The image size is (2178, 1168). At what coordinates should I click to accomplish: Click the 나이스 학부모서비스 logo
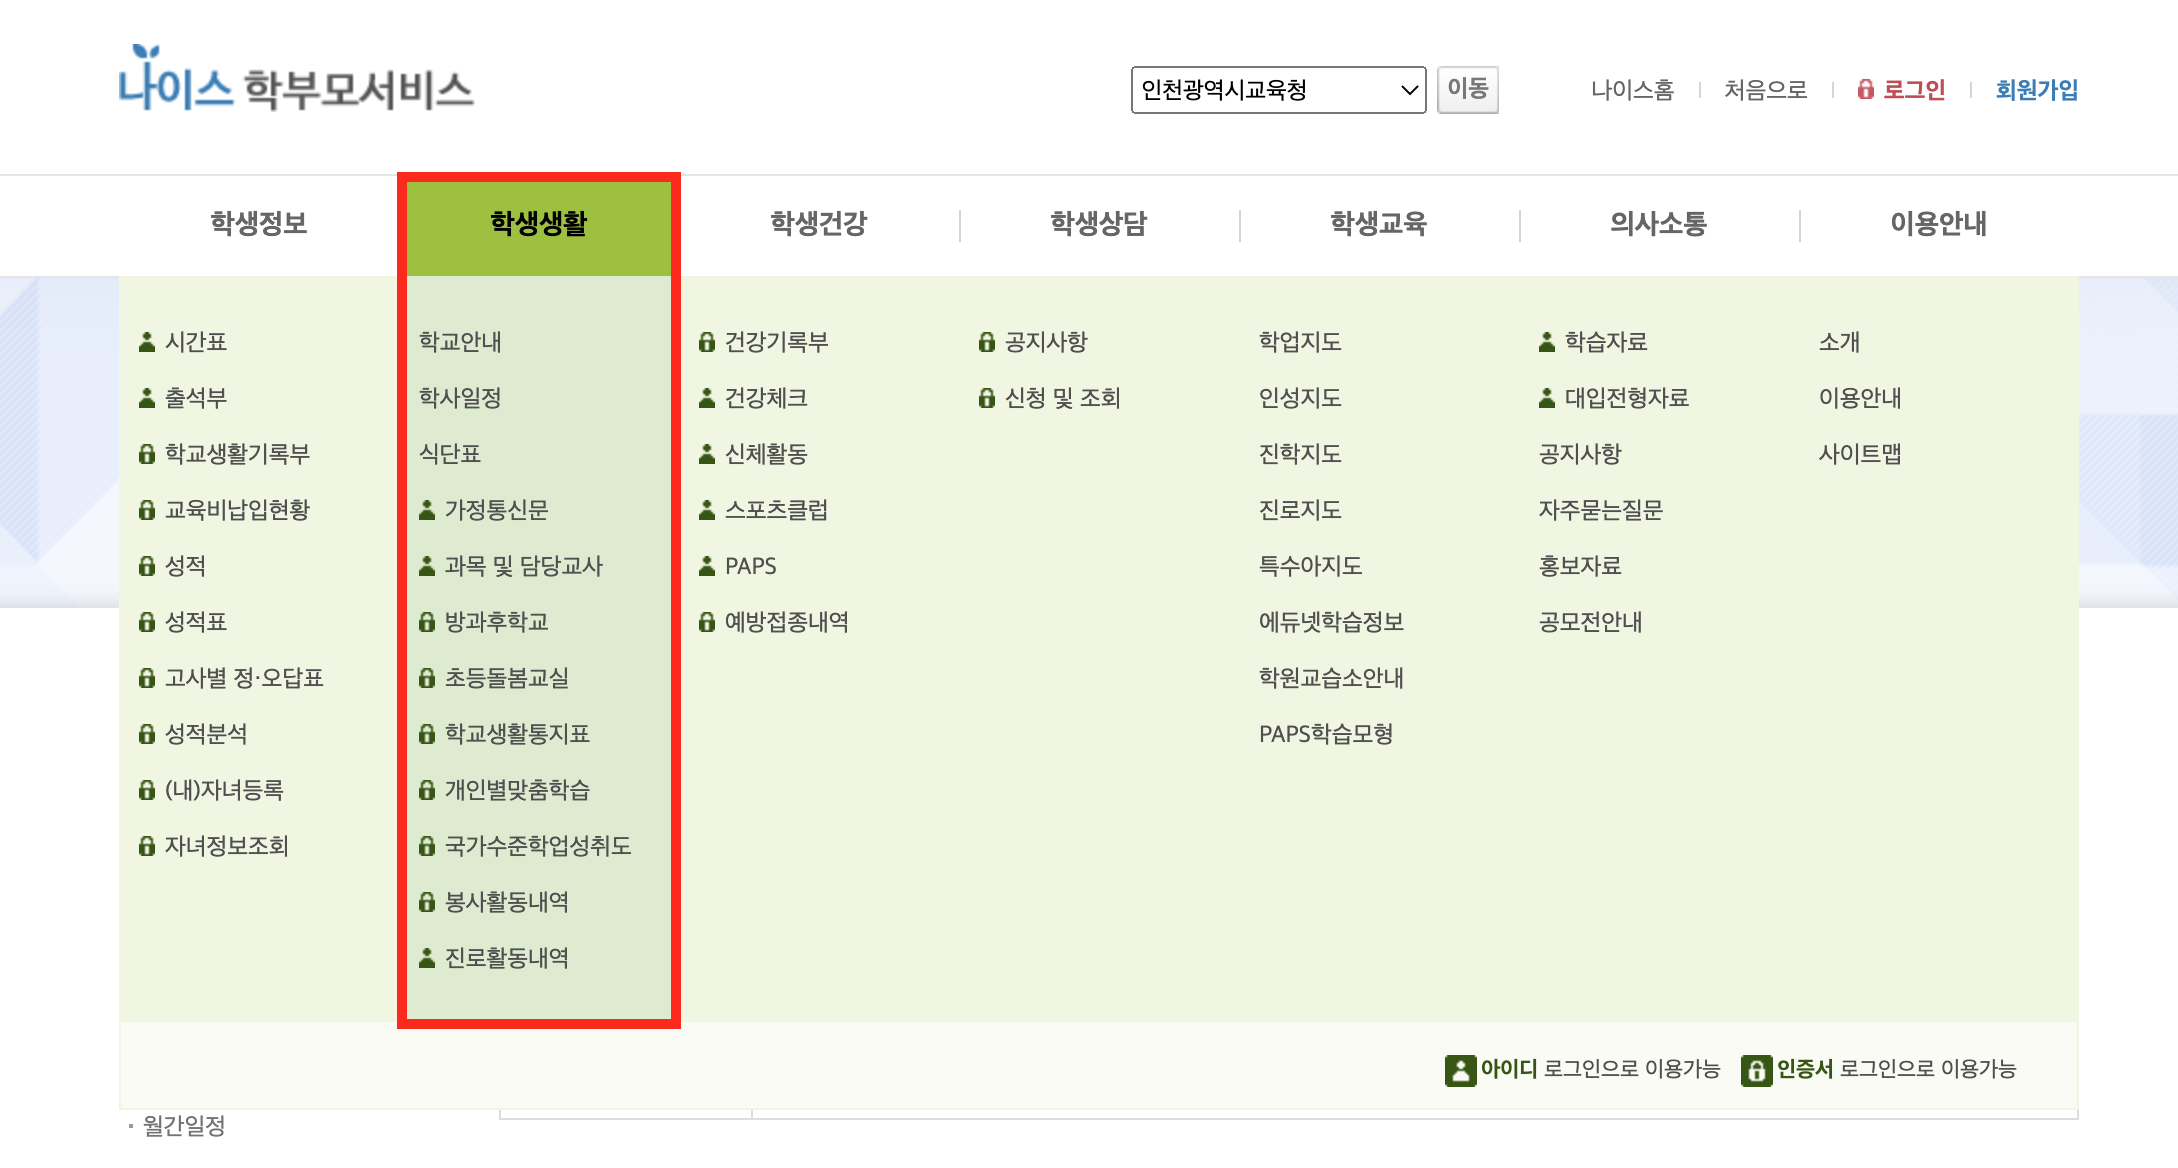pos(295,82)
